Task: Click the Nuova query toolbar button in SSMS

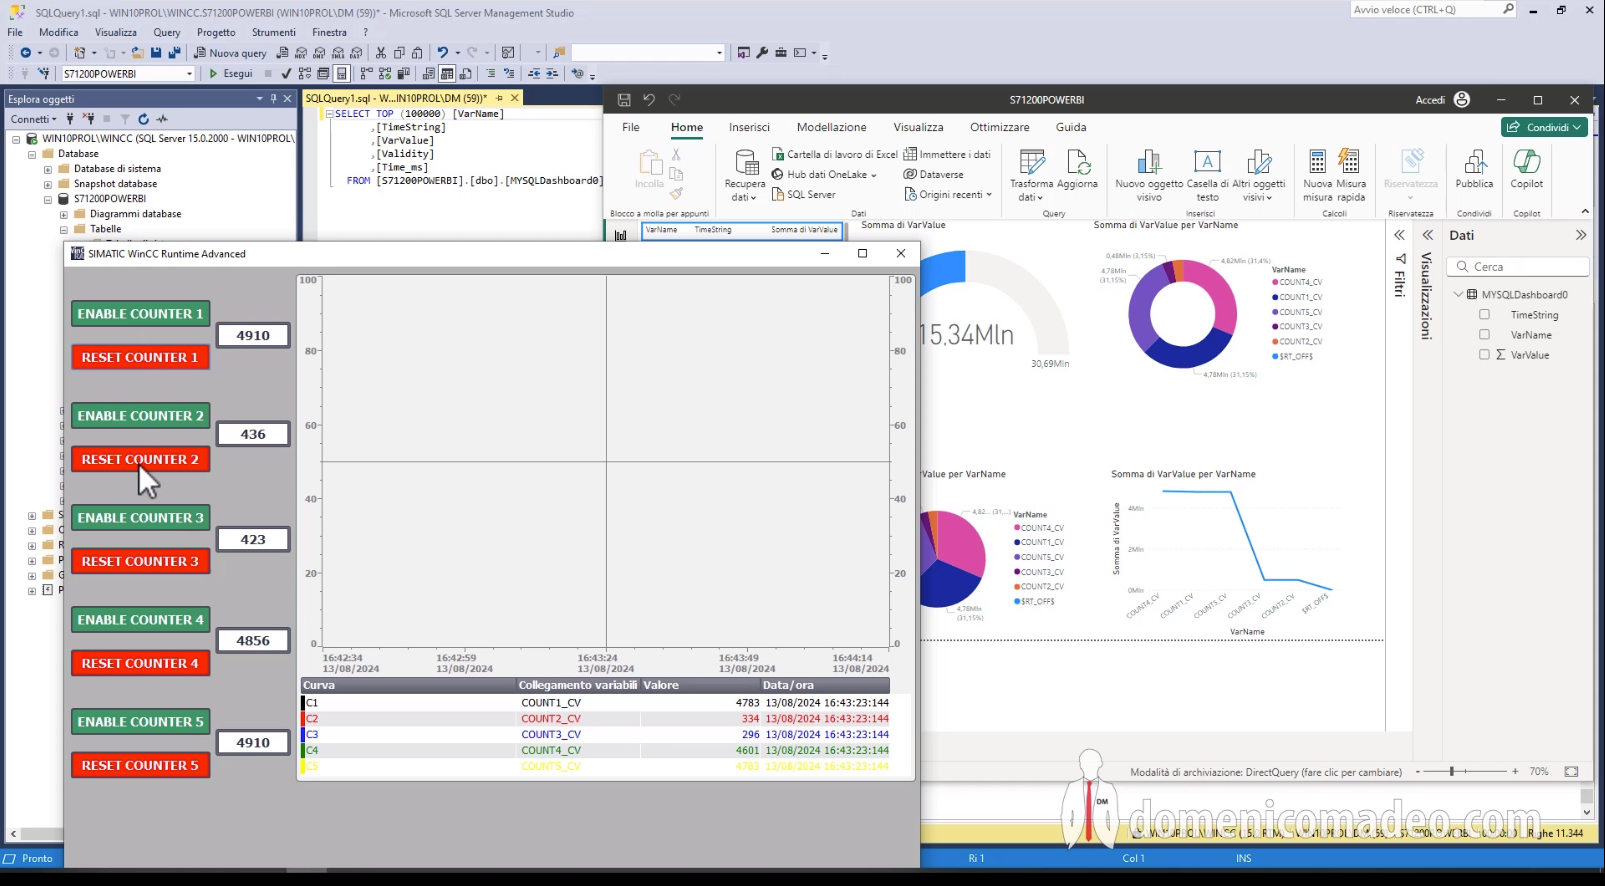Action: click(231, 53)
